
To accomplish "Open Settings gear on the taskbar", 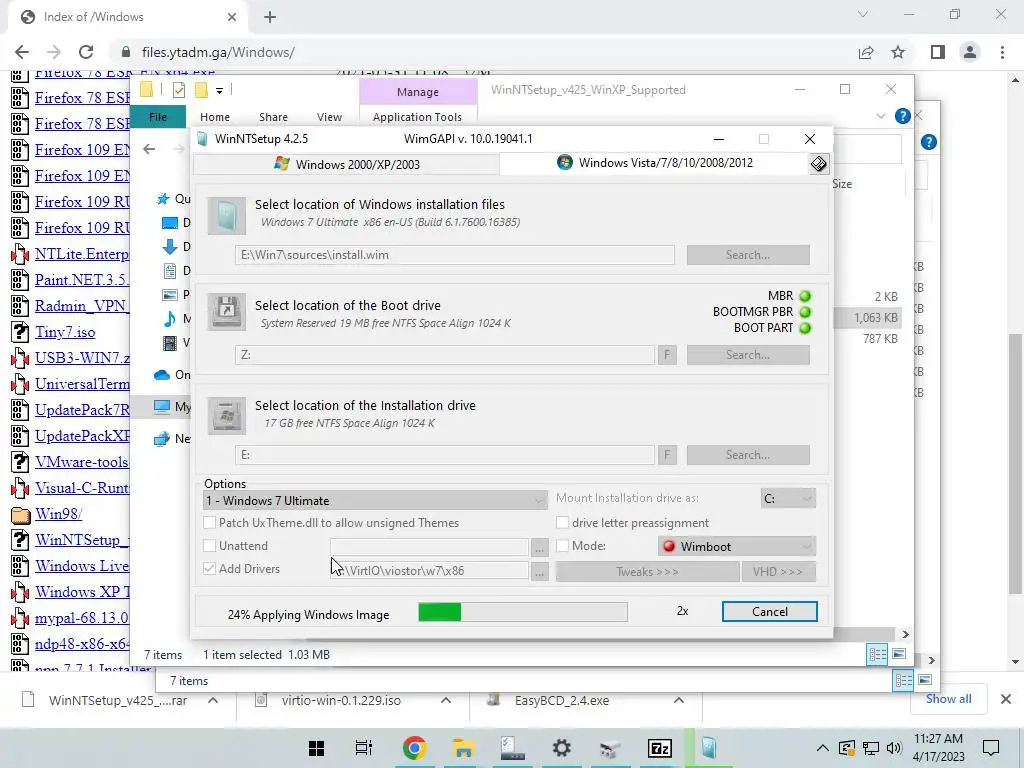I will 561,748.
